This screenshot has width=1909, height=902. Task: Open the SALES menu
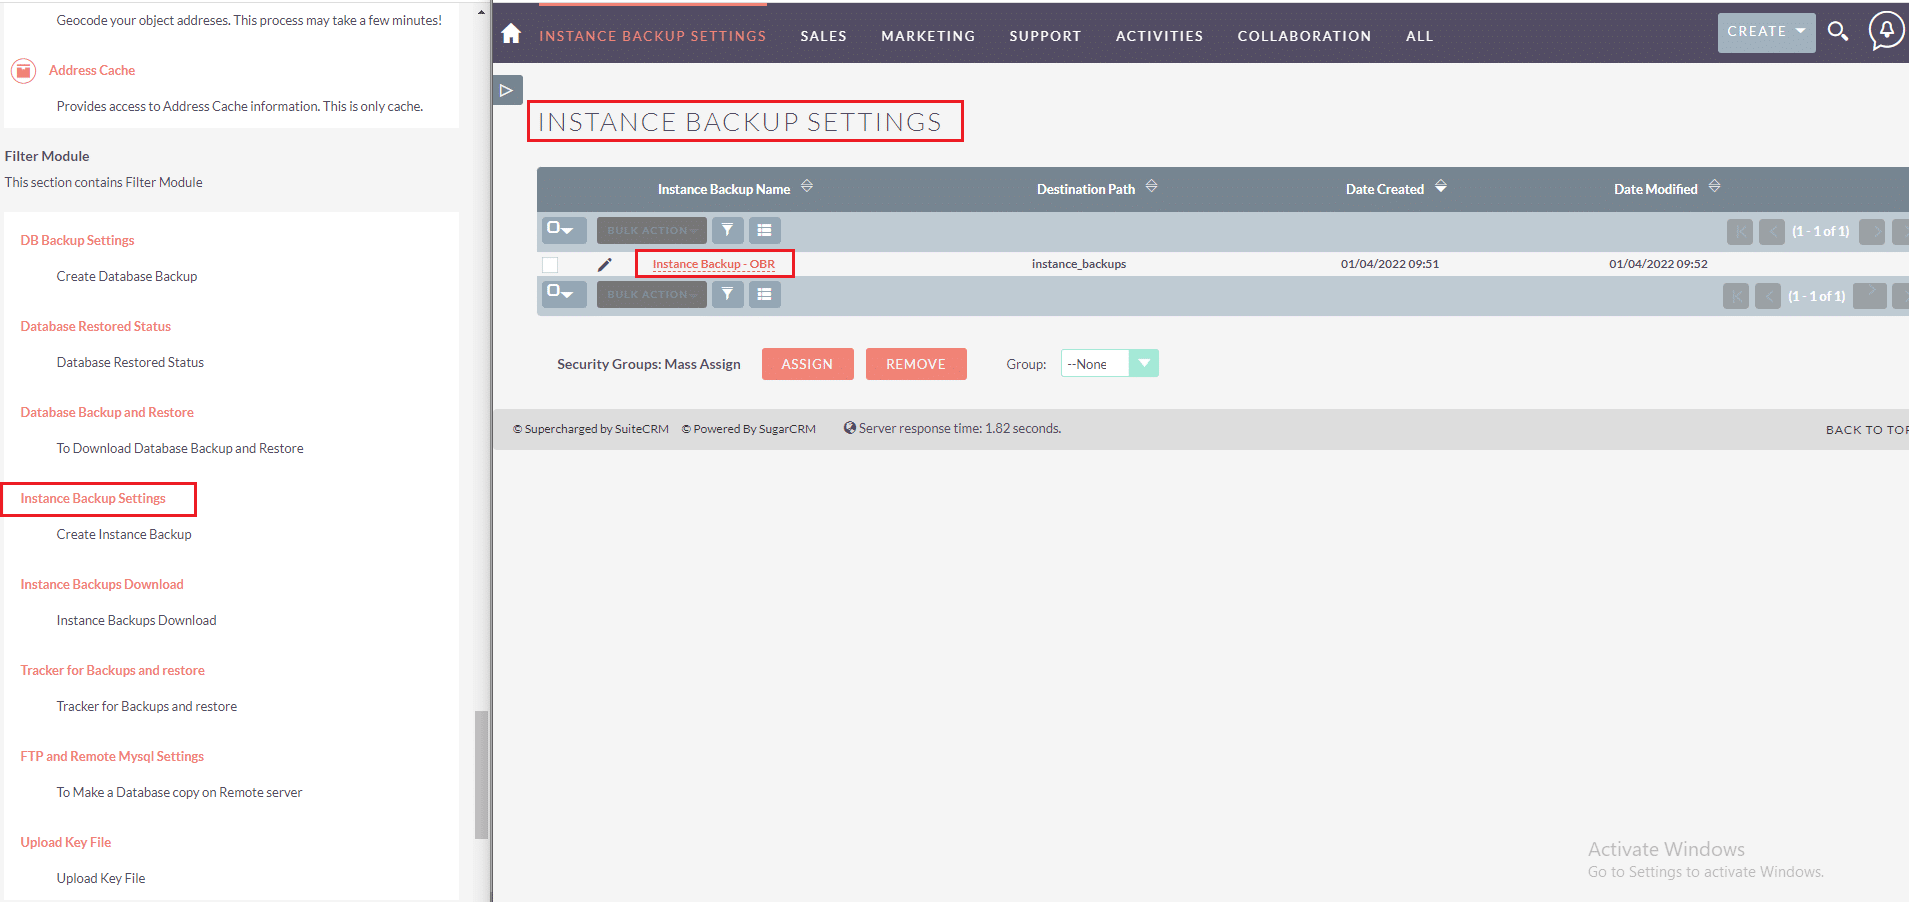[823, 36]
